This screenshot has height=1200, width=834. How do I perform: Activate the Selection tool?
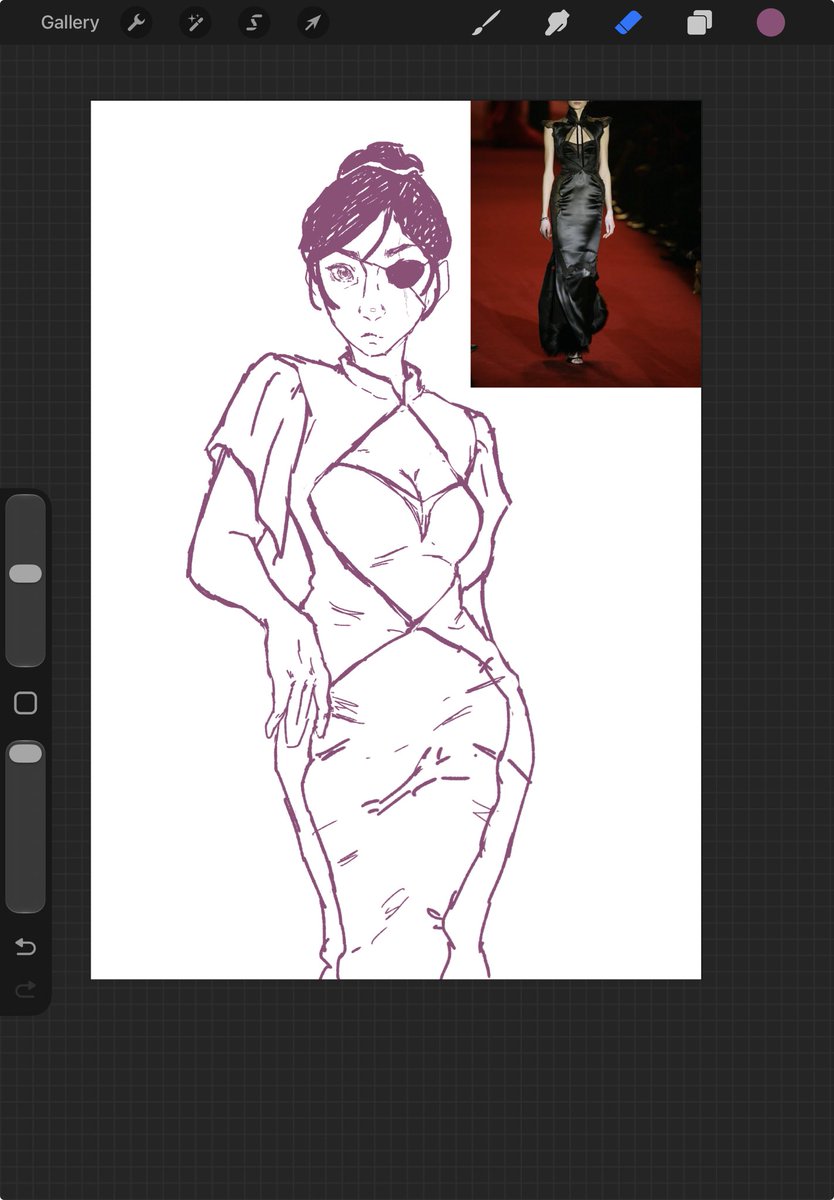[x=254, y=22]
